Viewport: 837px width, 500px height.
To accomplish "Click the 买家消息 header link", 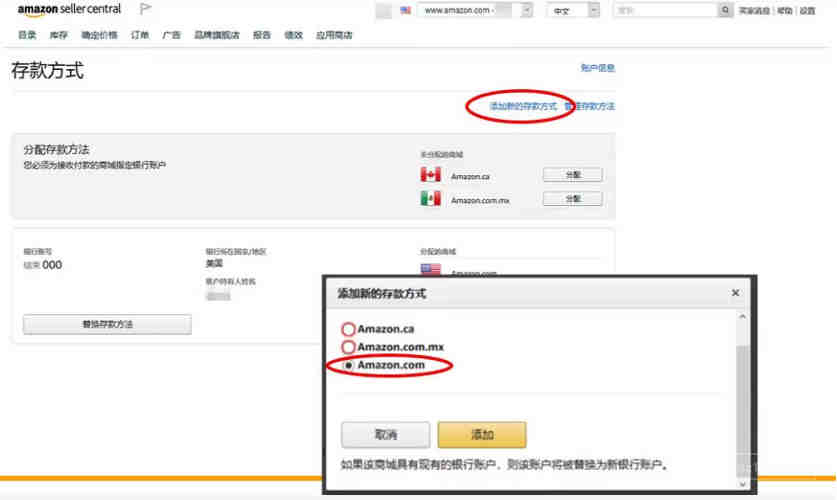I will pos(754,11).
